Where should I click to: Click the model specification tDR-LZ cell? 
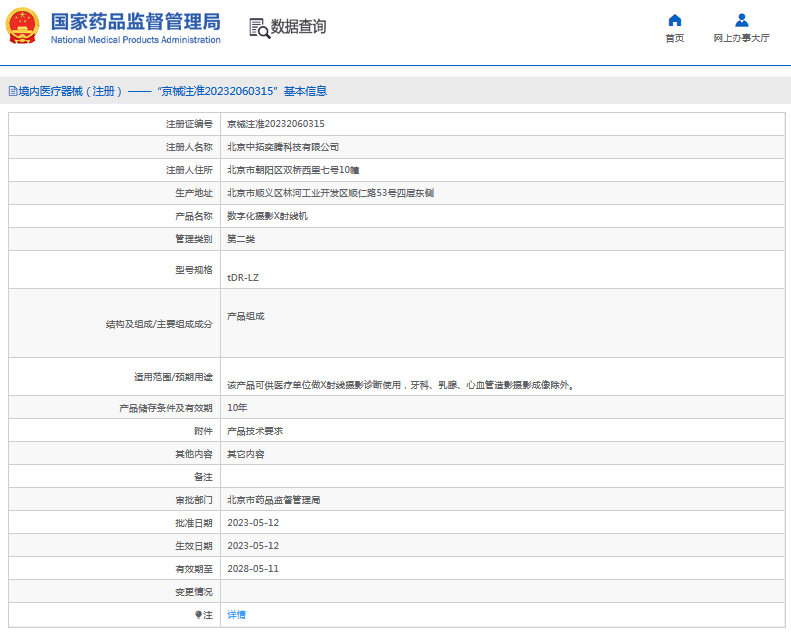pos(243,277)
